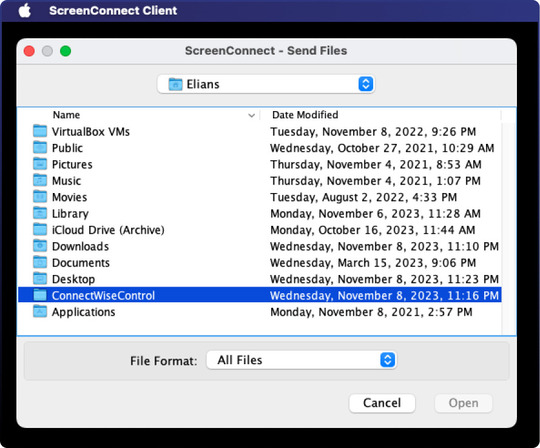
Task: Click the Elians home folder icon in dropdown
Action: [x=175, y=84]
